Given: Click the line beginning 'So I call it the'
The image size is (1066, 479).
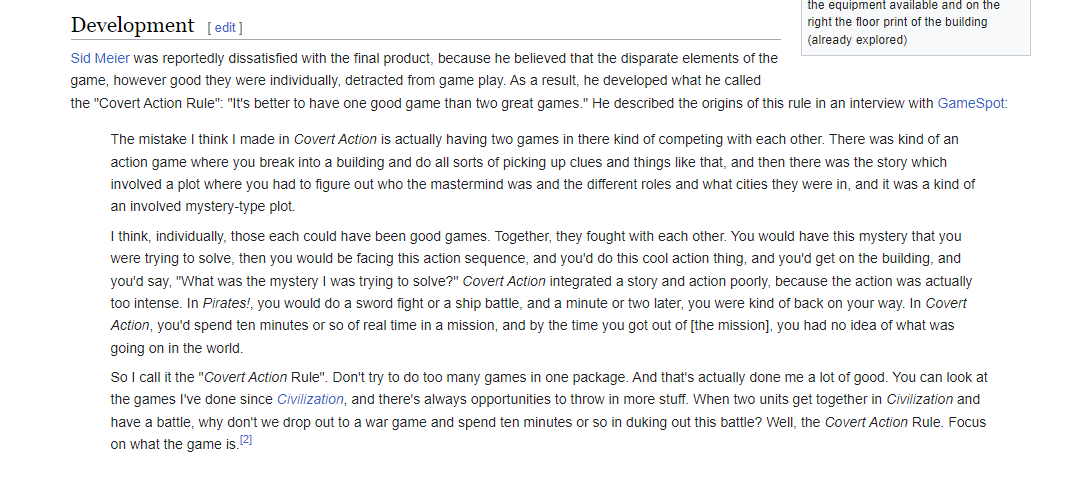Looking at the screenshot, I should point(549,377).
